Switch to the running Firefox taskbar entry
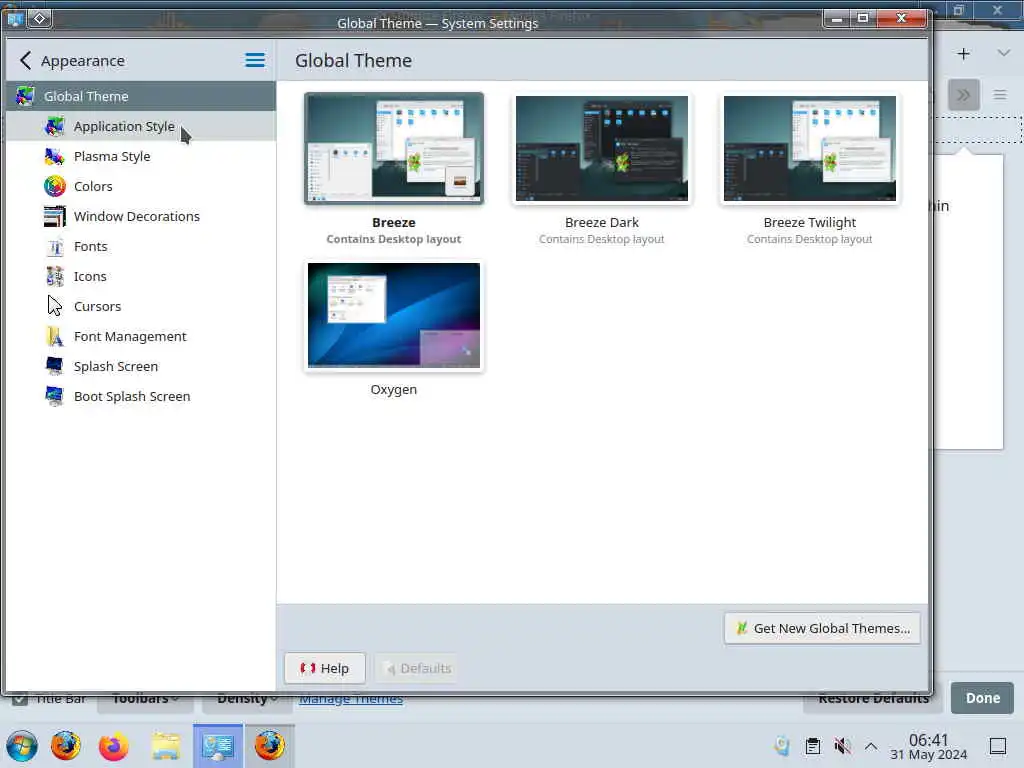 pyautogui.click(x=270, y=746)
